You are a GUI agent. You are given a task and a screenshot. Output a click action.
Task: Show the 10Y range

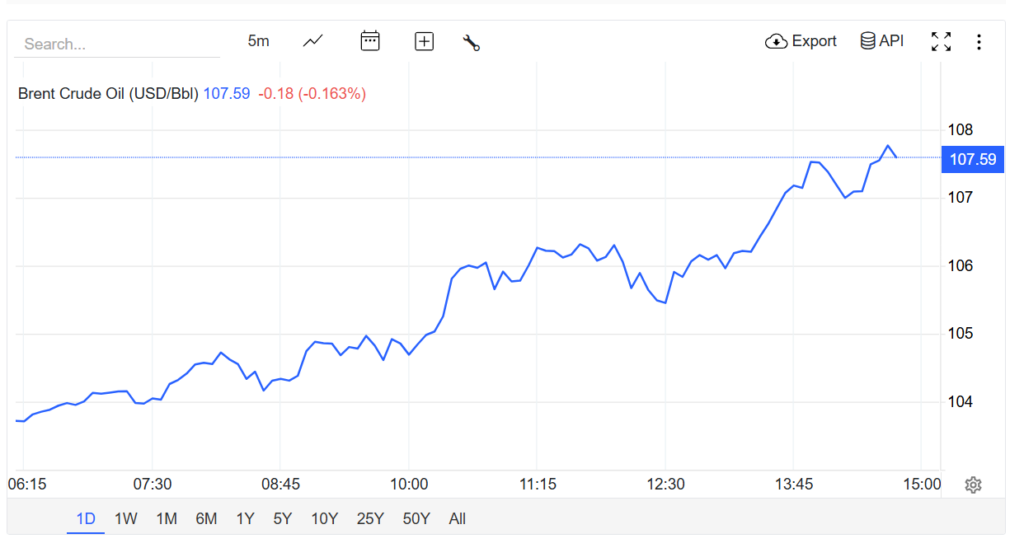pos(324,518)
